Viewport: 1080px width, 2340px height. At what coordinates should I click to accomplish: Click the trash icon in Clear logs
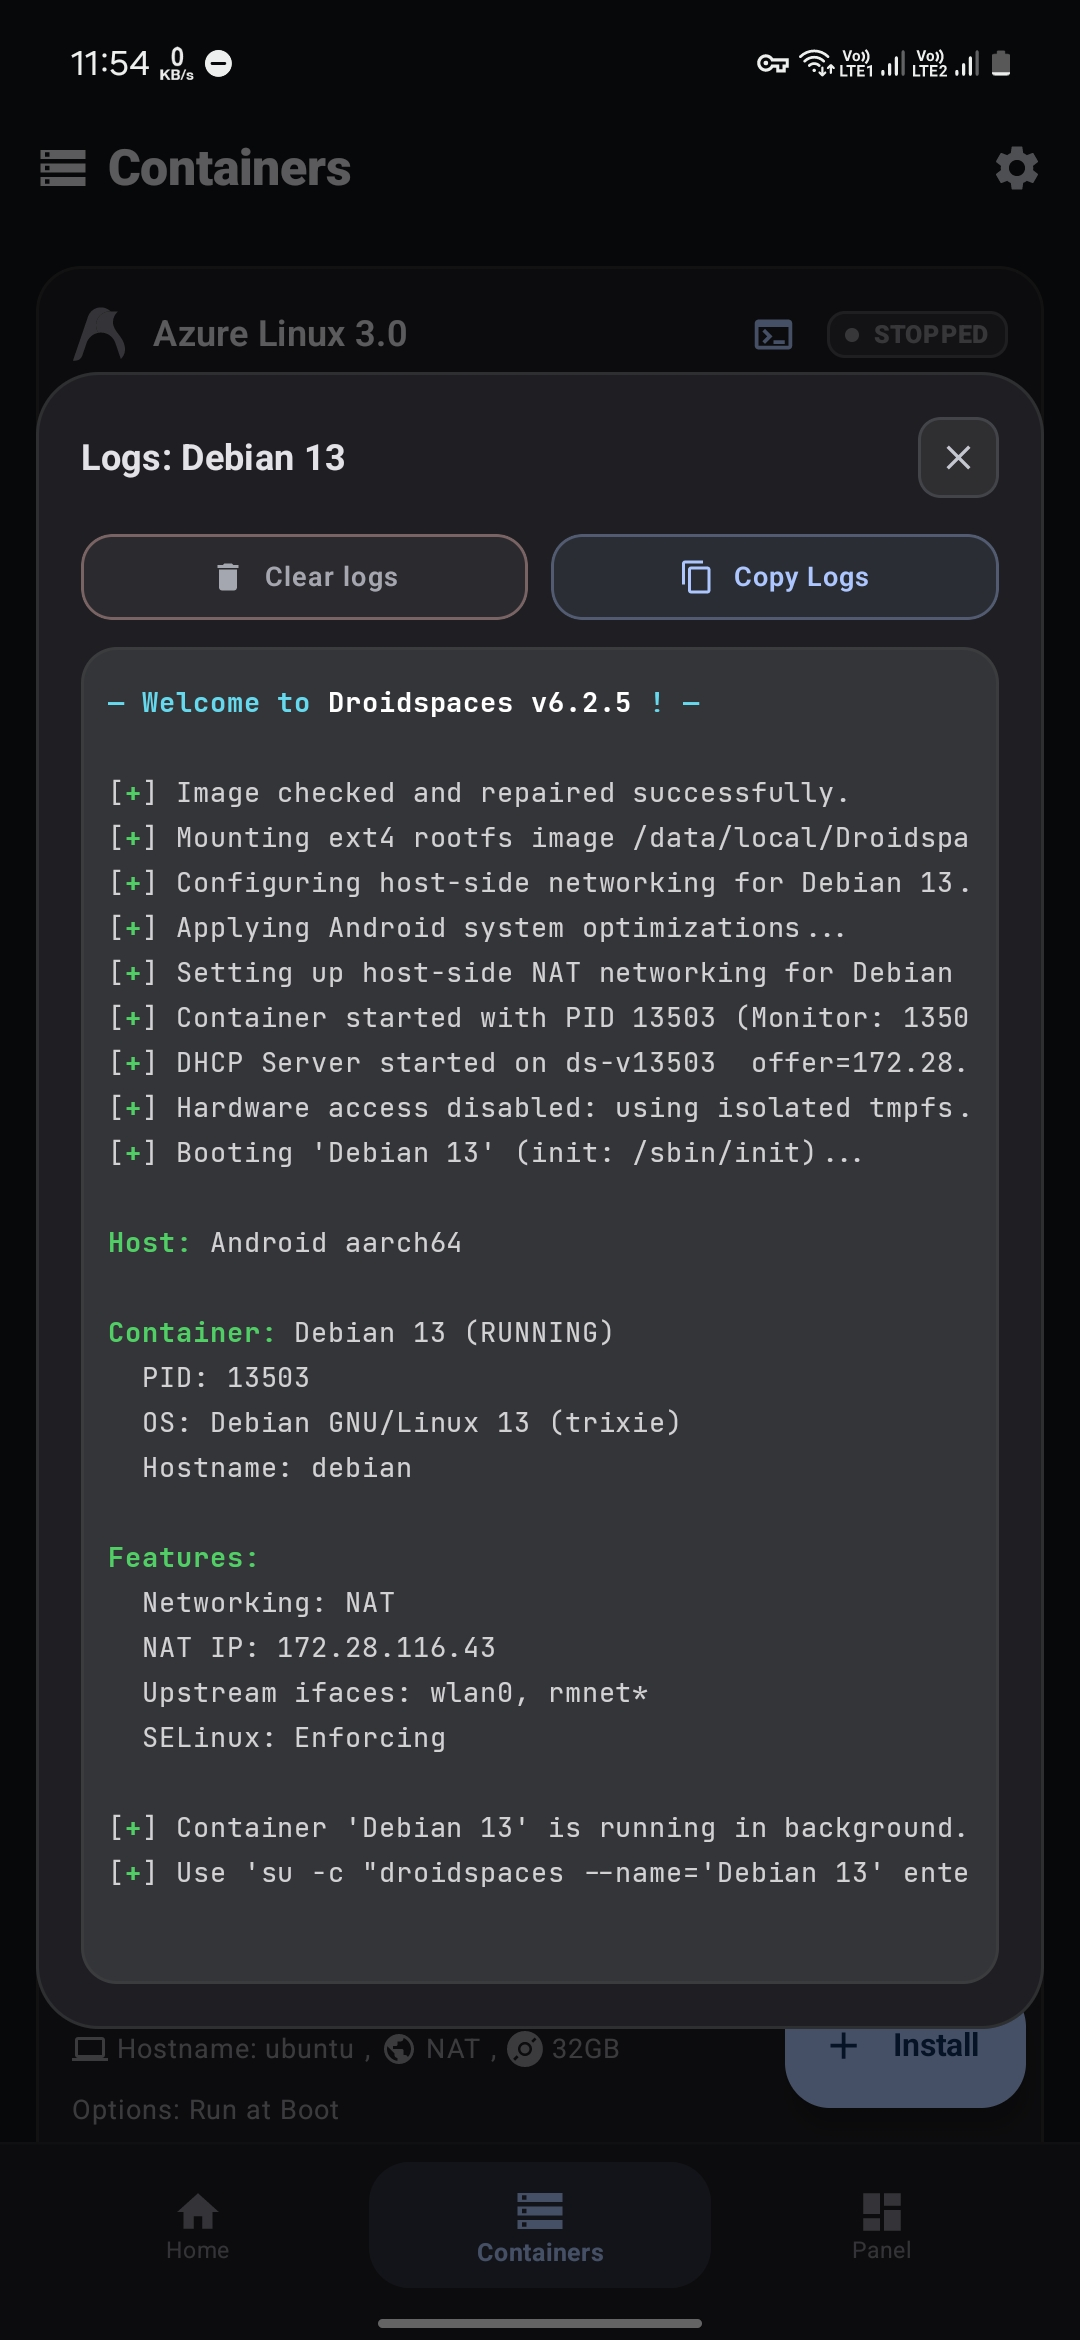(x=228, y=576)
